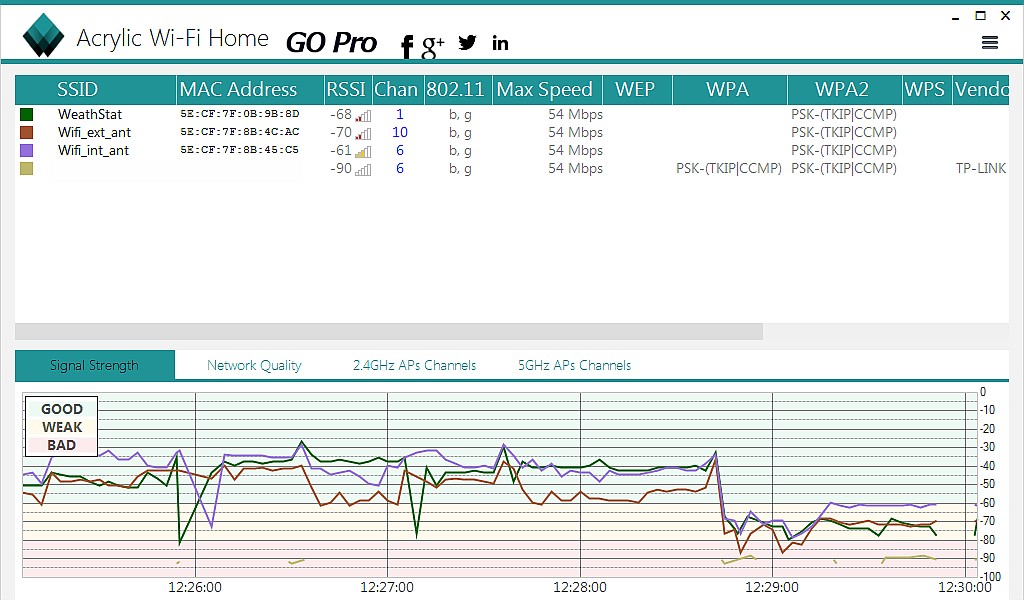Viewport: 1024px width, 600px height.
Task: Open the 5GHz APs Channels tab
Action: point(575,365)
